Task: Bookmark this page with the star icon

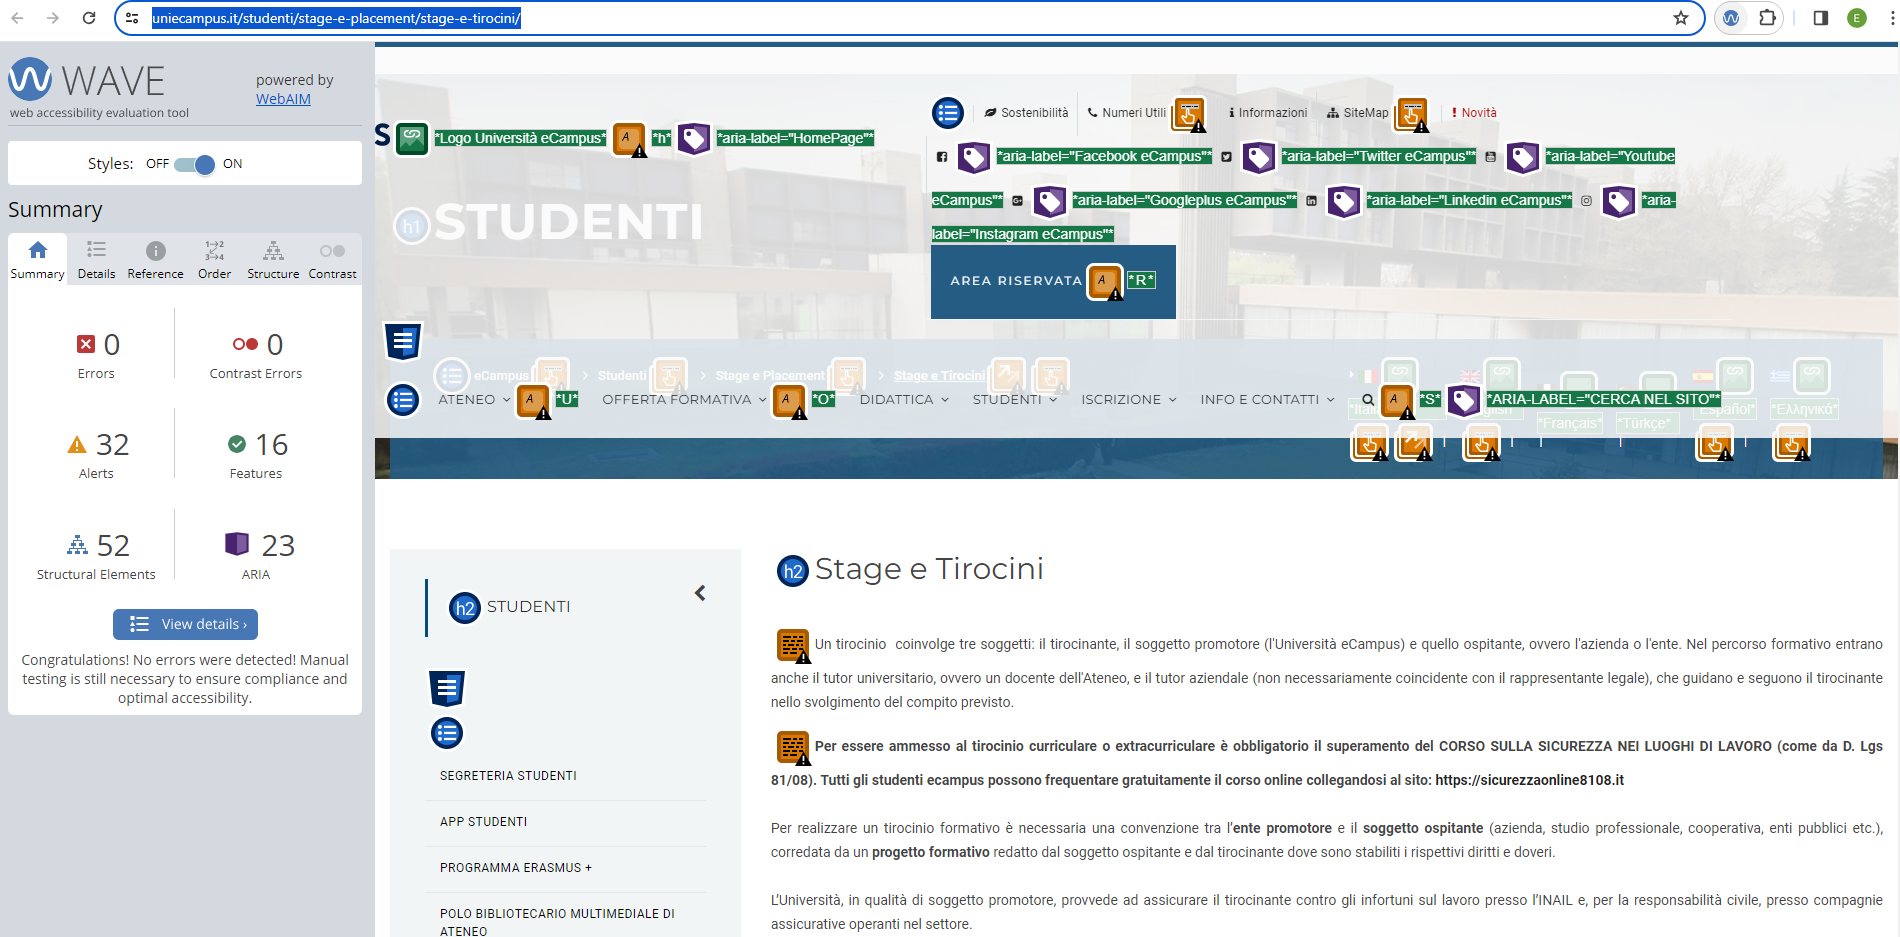Action: point(1681,18)
